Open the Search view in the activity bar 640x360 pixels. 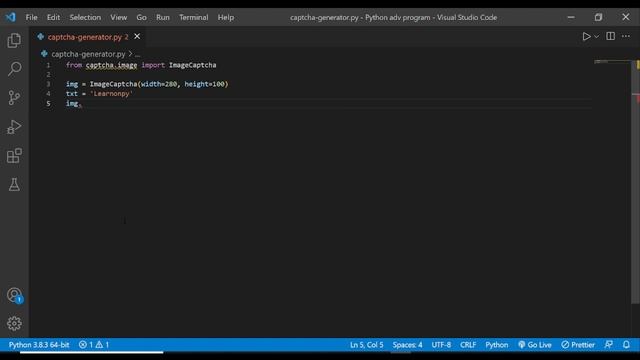[x=14, y=69]
